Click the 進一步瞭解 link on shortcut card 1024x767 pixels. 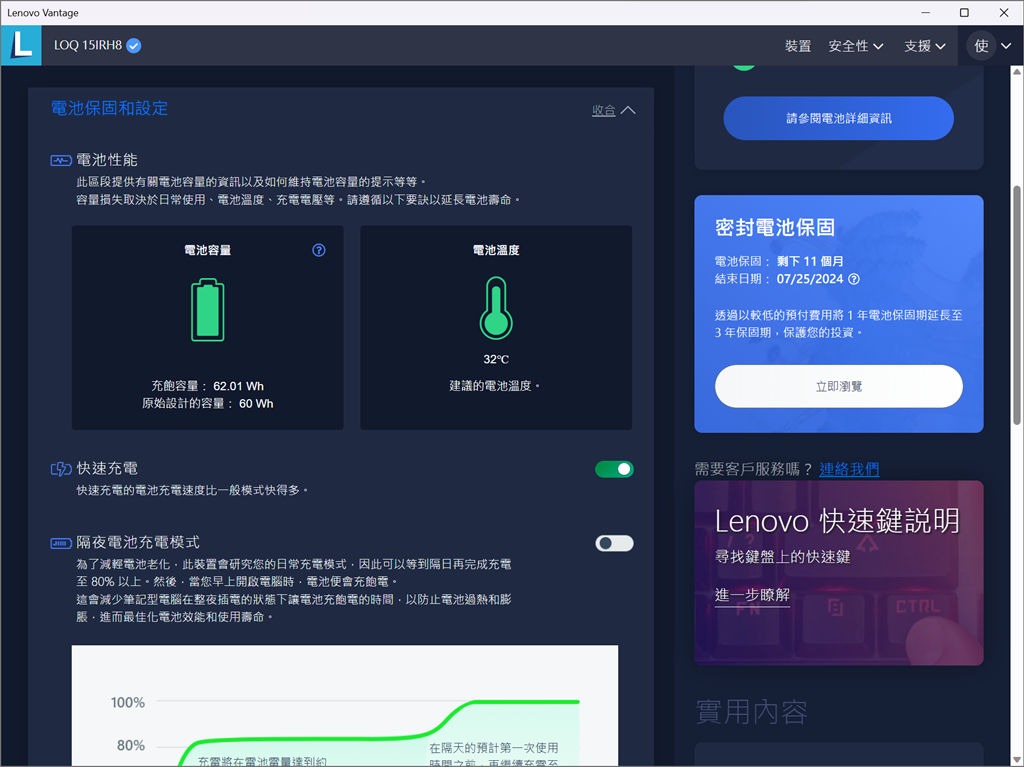tap(752, 595)
